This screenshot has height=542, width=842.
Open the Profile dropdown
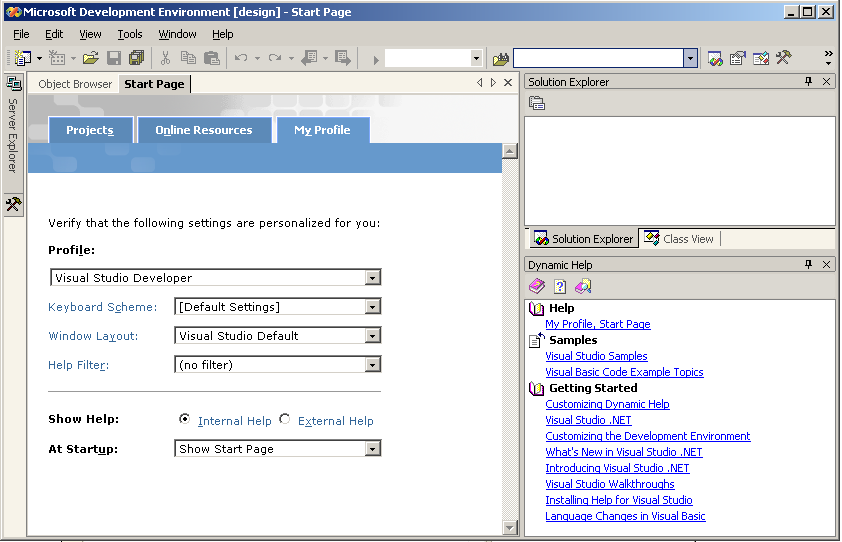372,278
